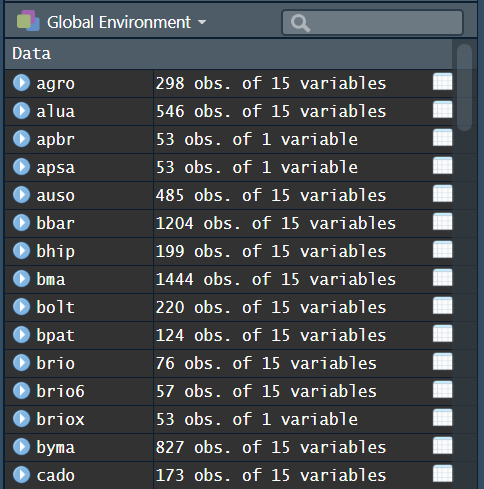Expand the bhip data frame
Screen dimensions: 484x489
point(22,251)
